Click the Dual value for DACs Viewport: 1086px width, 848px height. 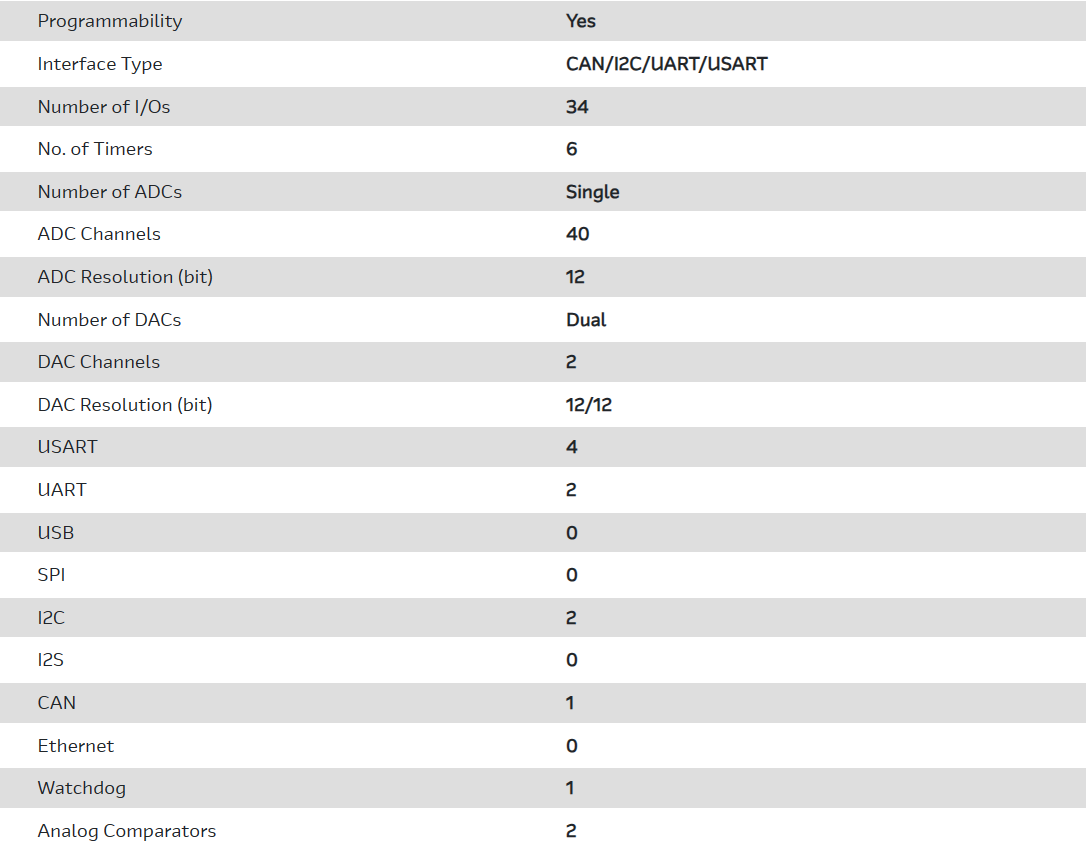pos(586,320)
